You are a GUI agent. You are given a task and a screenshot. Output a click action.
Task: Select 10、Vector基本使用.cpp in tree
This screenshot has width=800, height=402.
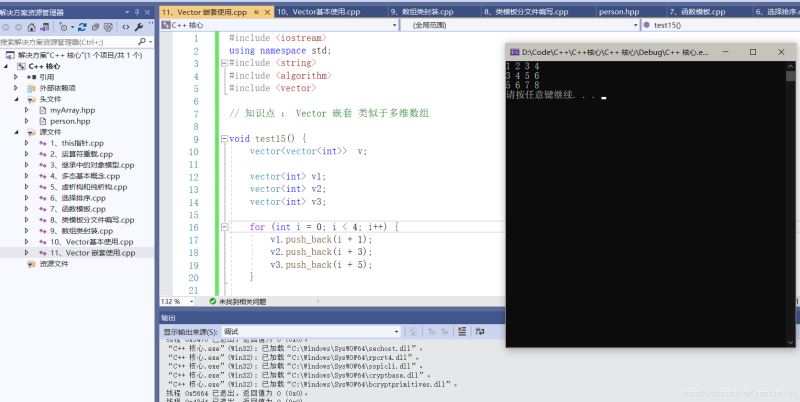92,242
